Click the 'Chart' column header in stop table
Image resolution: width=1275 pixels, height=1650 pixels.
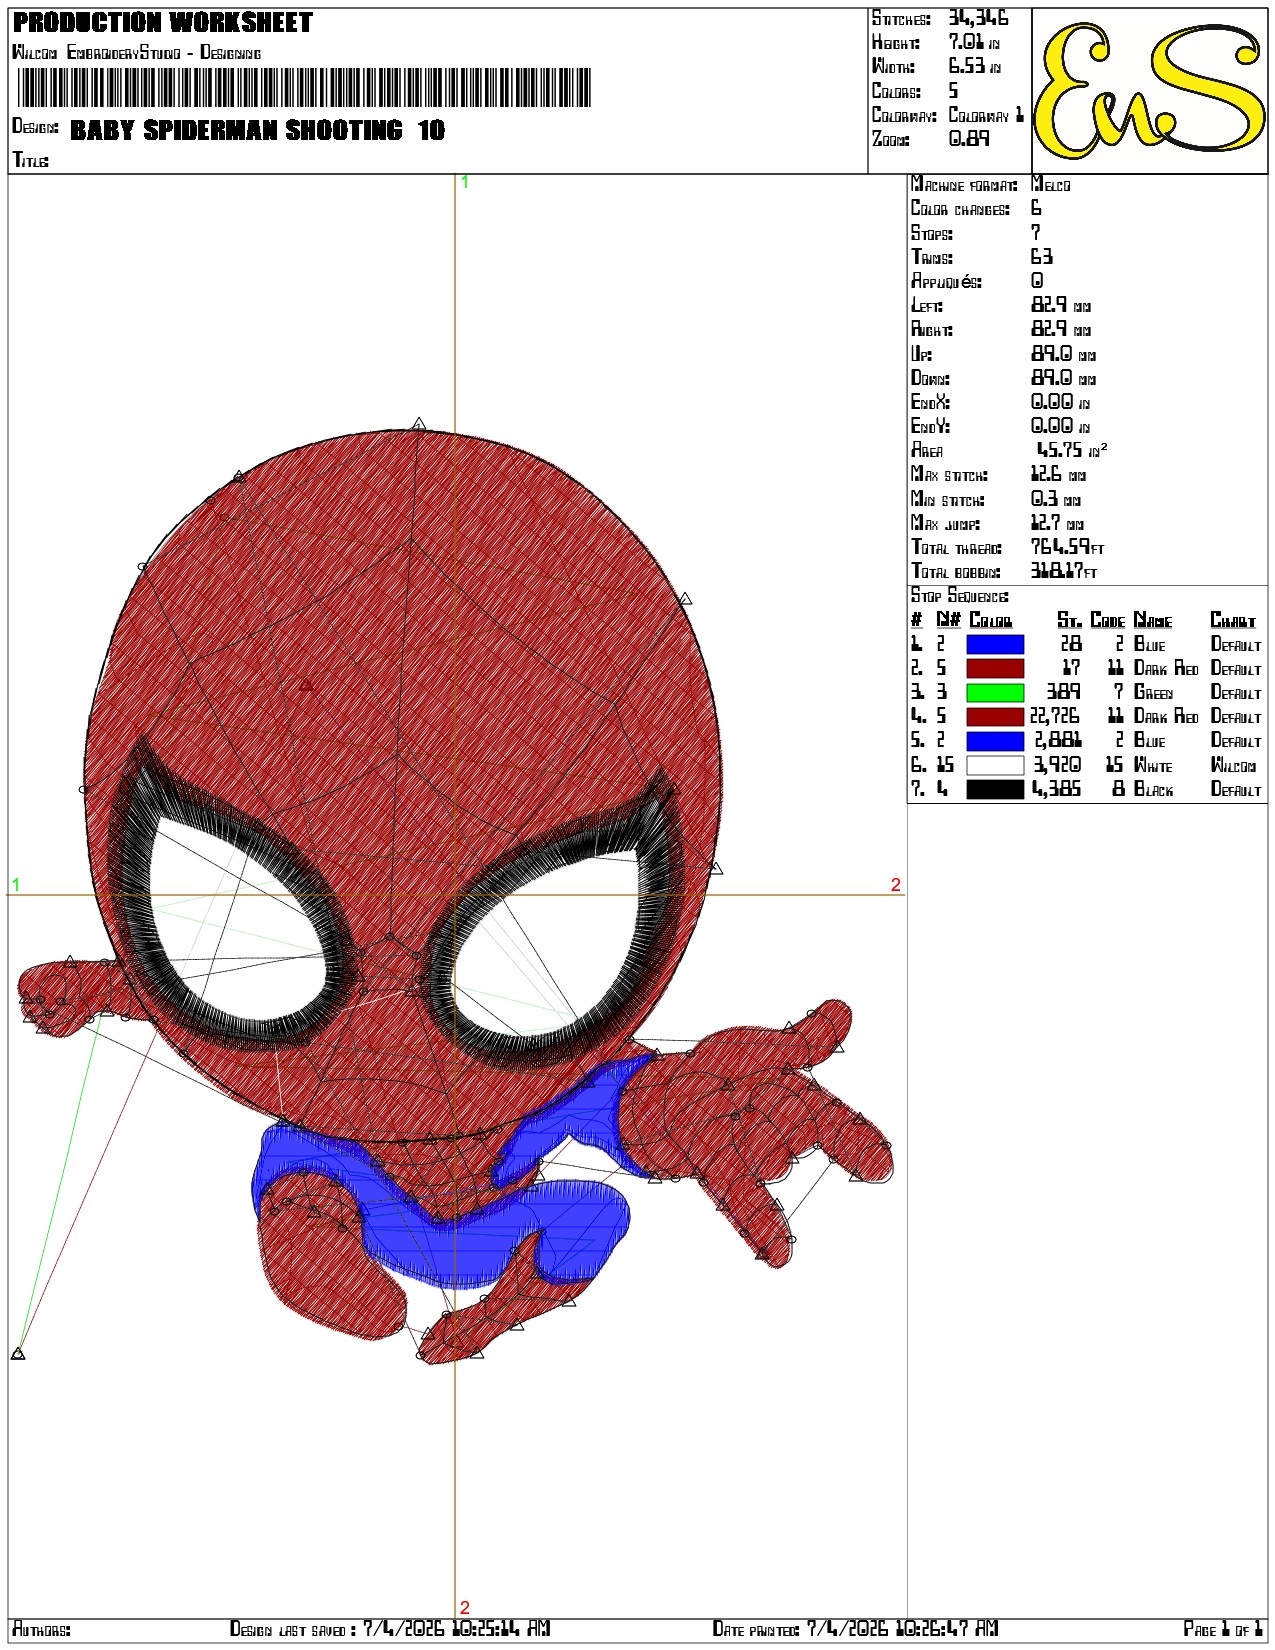(1233, 620)
